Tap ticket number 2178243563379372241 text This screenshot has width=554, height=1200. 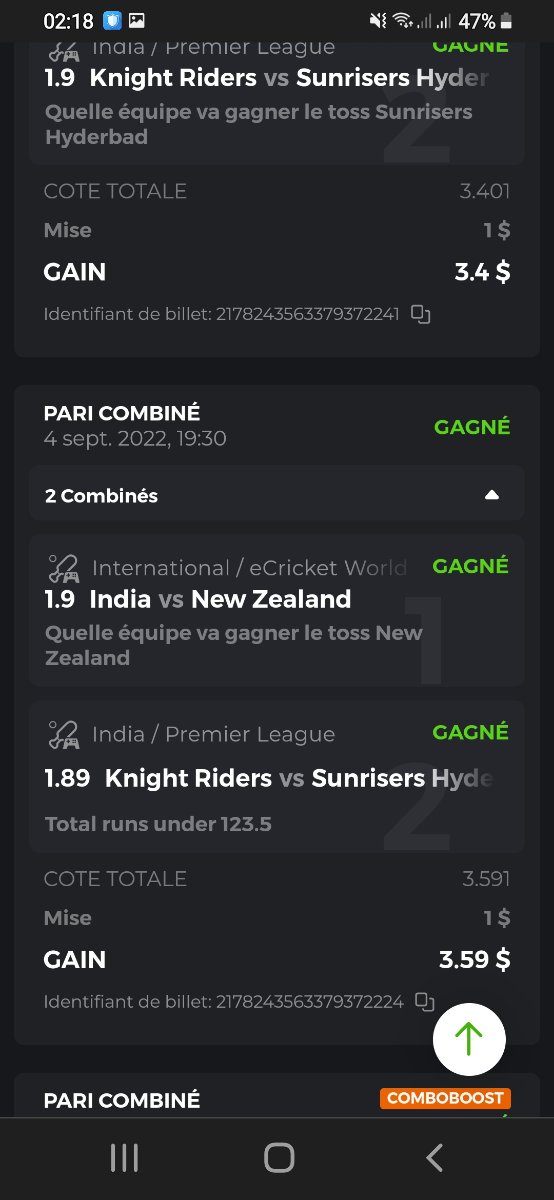coord(308,314)
